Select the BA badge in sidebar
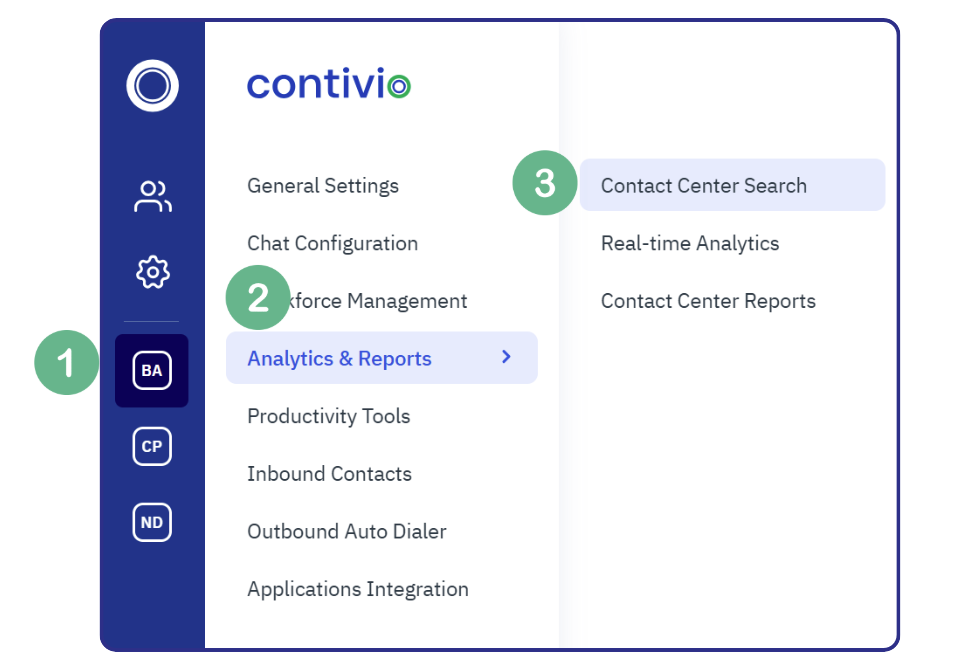963x671 pixels. coord(152,370)
